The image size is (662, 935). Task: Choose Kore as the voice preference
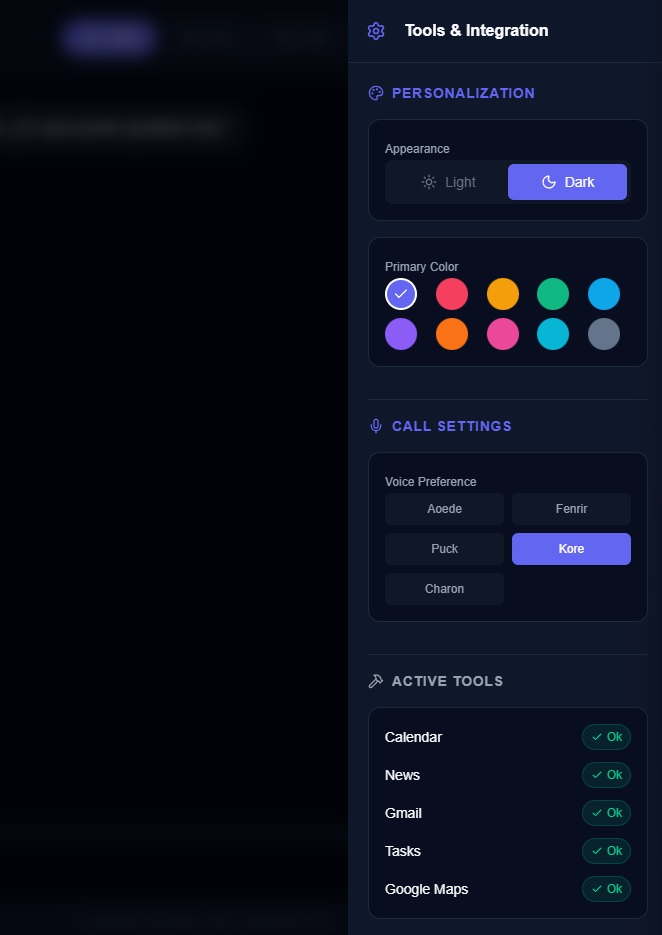click(x=571, y=549)
